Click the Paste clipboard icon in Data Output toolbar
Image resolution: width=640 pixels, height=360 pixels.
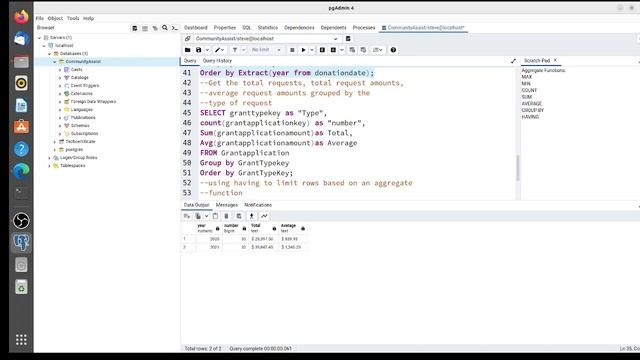[216, 216]
